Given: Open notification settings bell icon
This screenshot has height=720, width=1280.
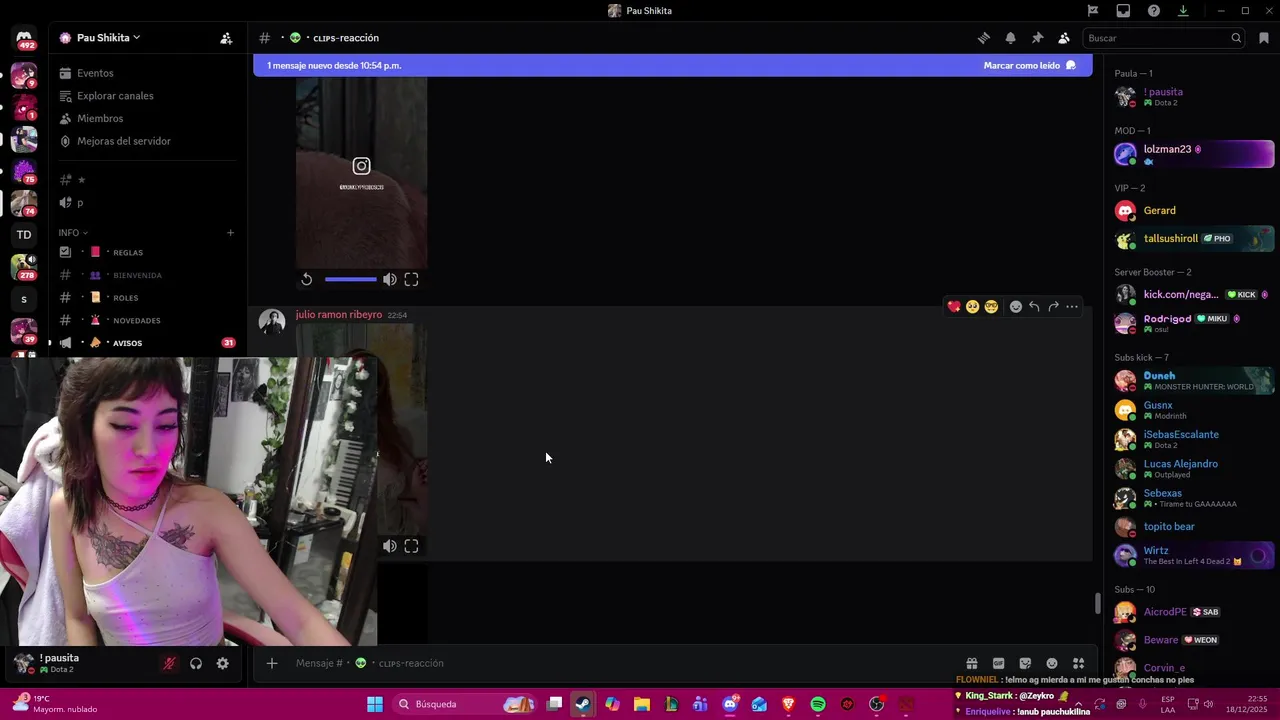Looking at the screenshot, I should [x=1010, y=38].
